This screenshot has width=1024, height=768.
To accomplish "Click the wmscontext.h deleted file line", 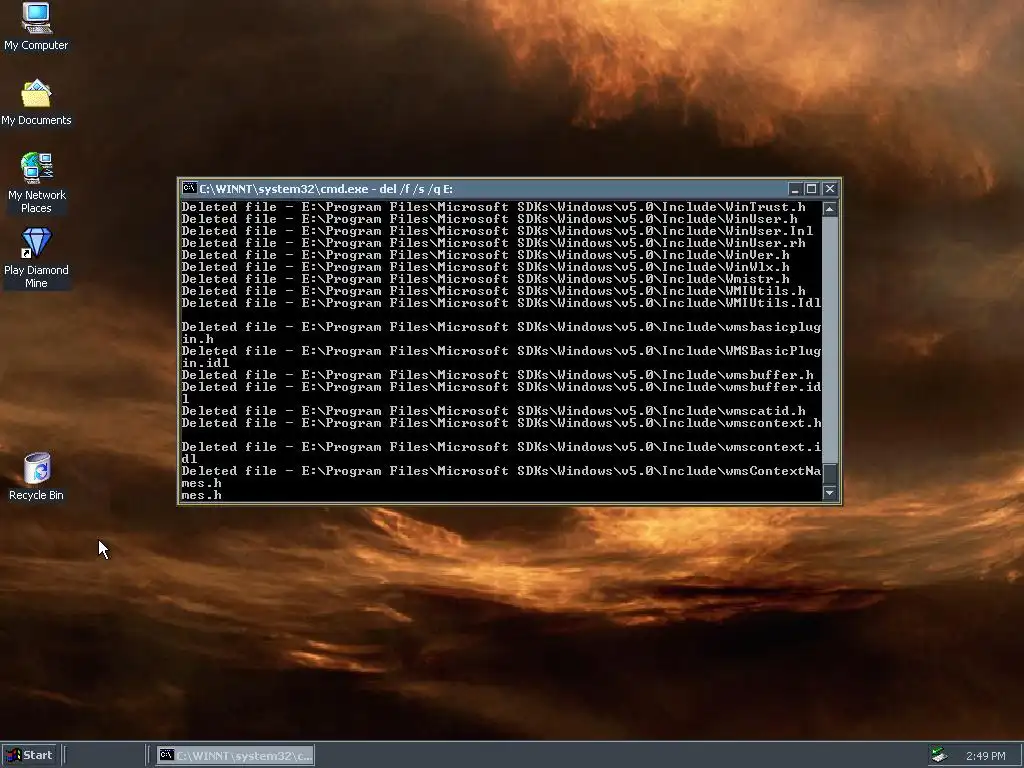I will point(502,423).
